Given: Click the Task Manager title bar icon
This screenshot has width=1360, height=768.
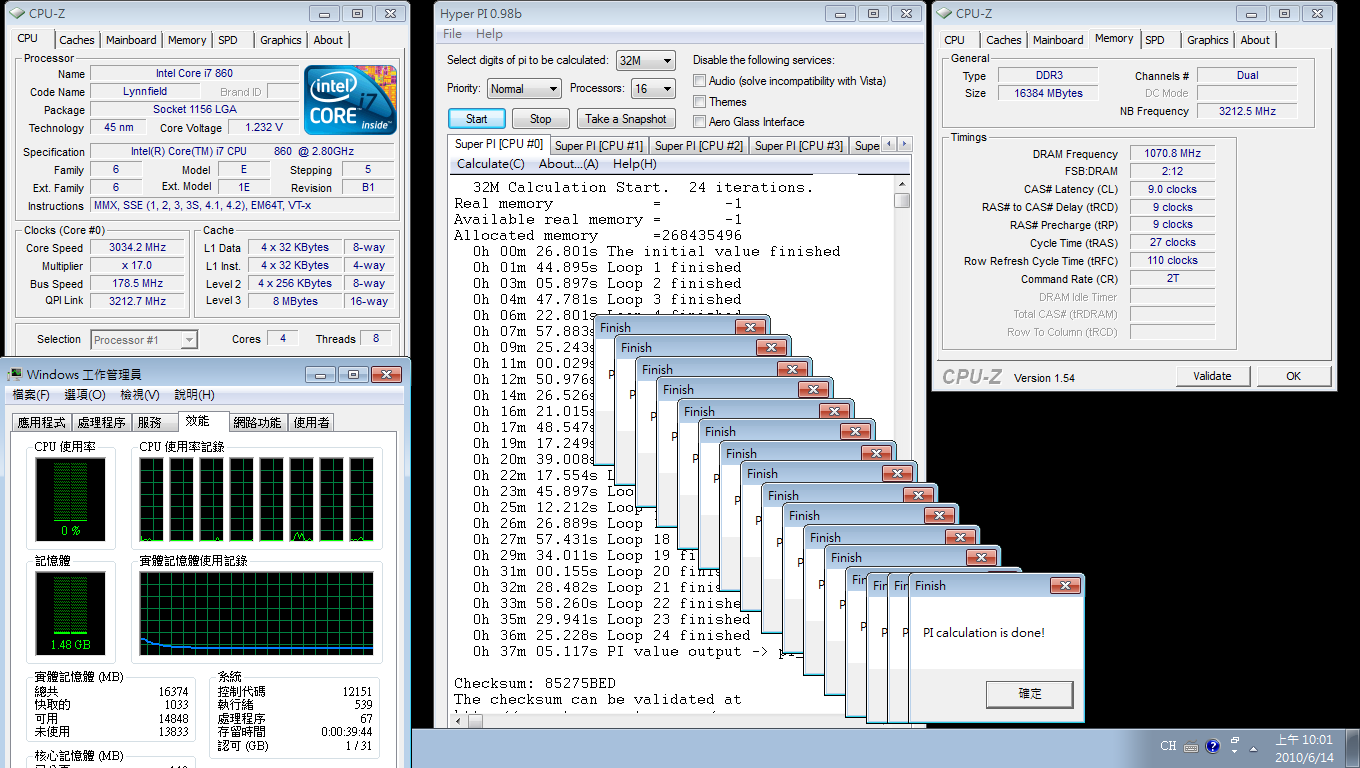Looking at the screenshot, I should [17, 374].
